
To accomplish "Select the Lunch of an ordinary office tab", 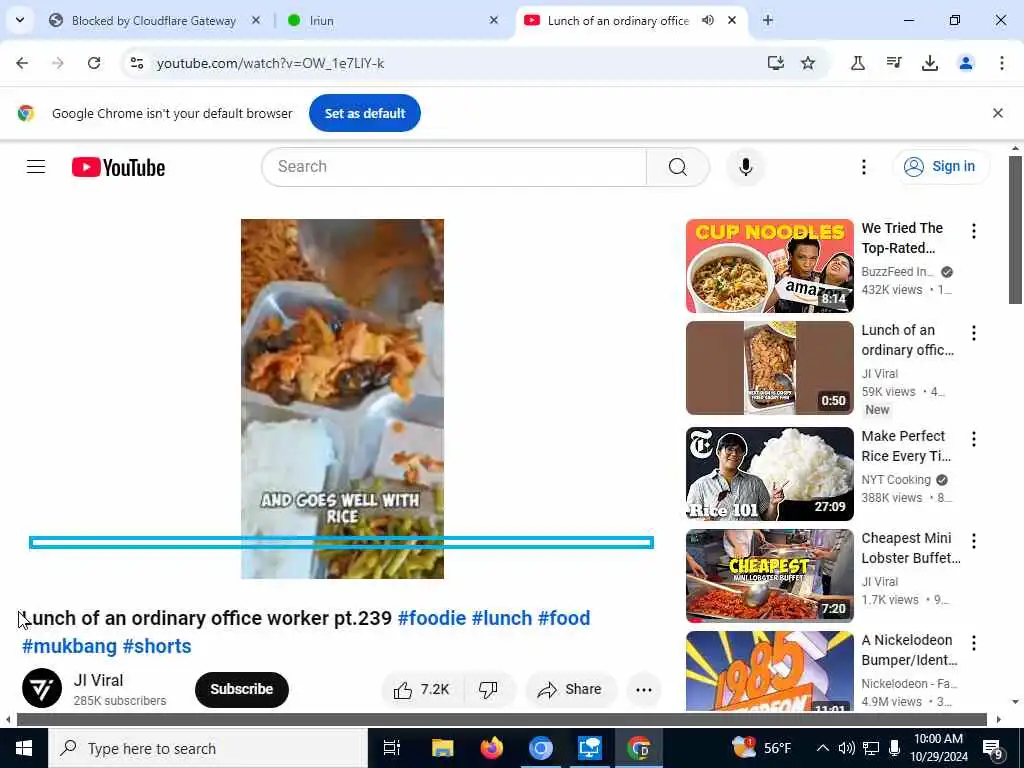I will [617, 21].
